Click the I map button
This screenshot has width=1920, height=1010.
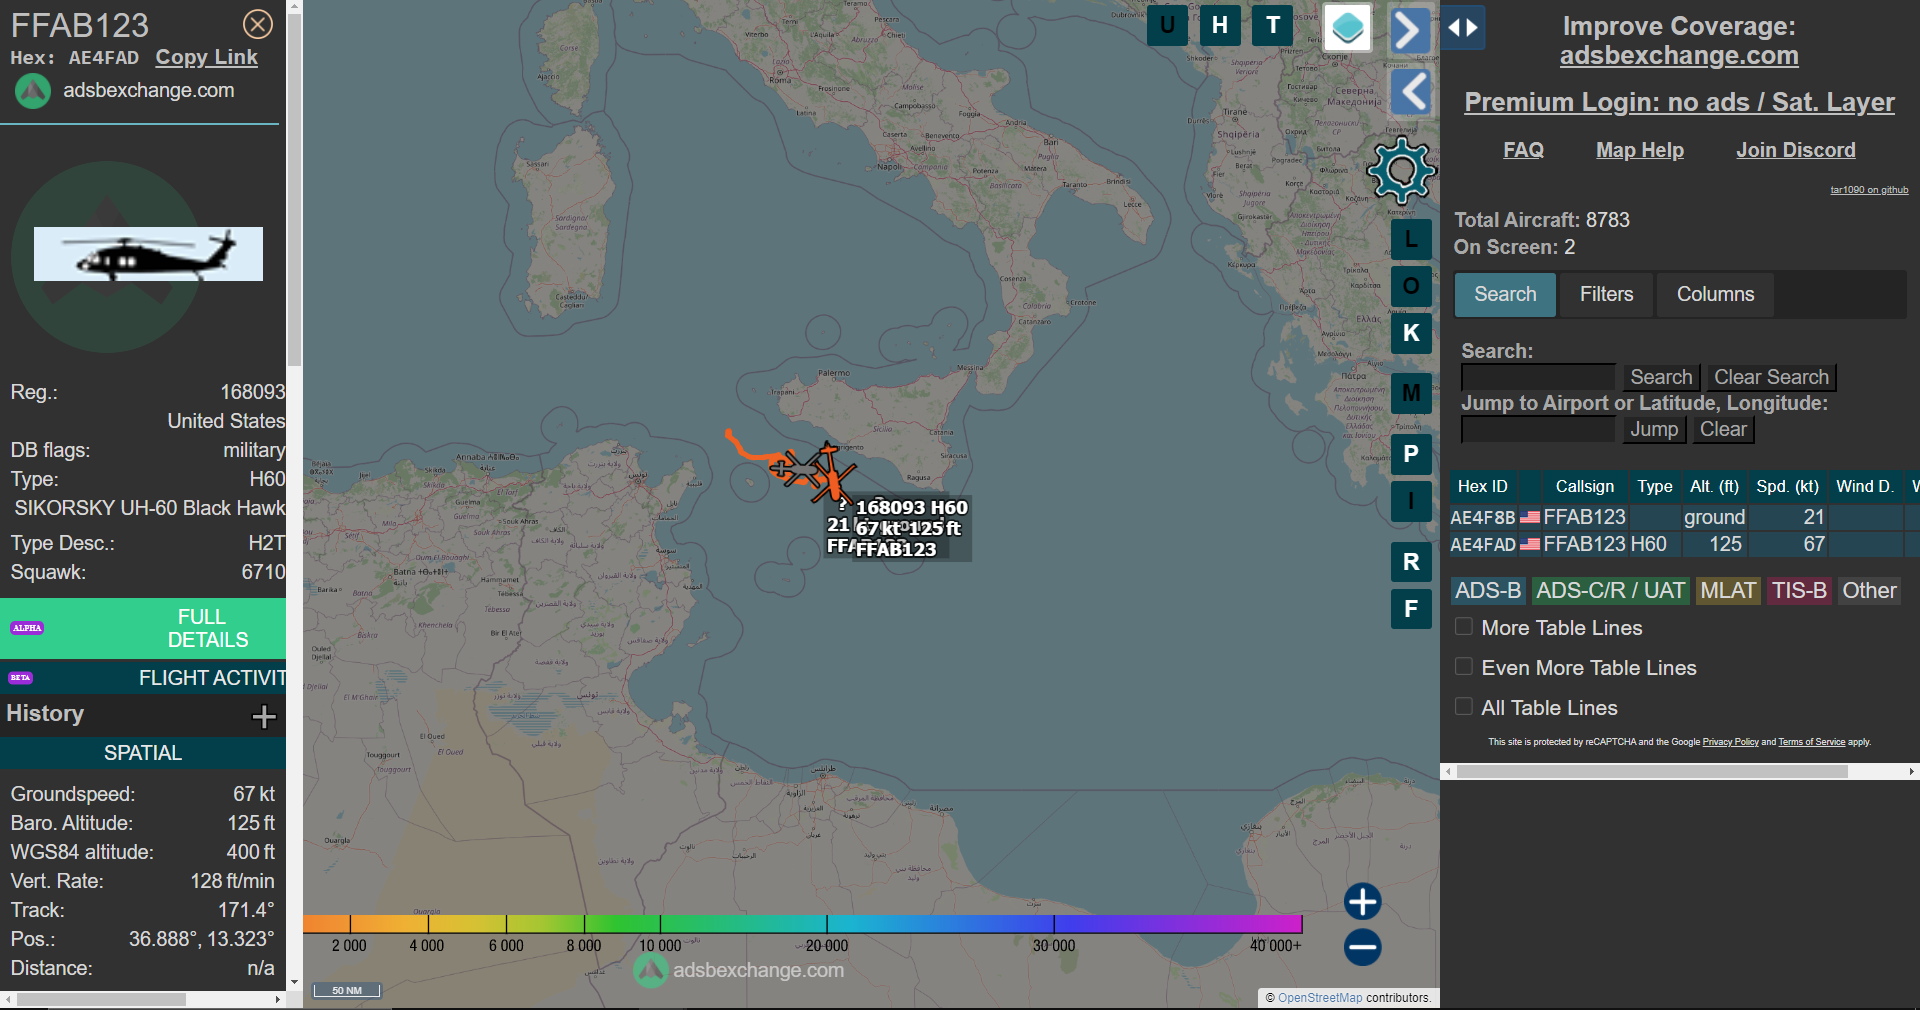point(1411,501)
